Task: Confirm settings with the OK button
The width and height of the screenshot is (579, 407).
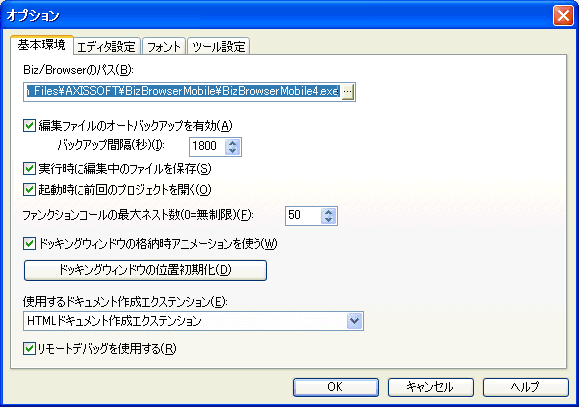Action: click(x=336, y=387)
